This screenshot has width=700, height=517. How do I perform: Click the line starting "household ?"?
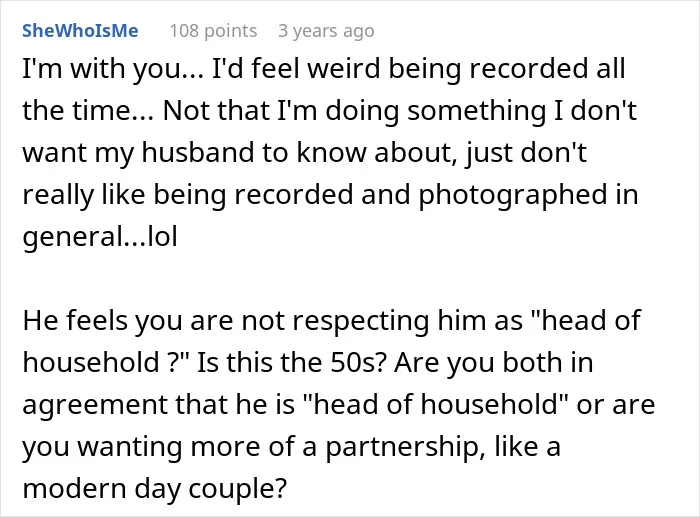coord(308,363)
